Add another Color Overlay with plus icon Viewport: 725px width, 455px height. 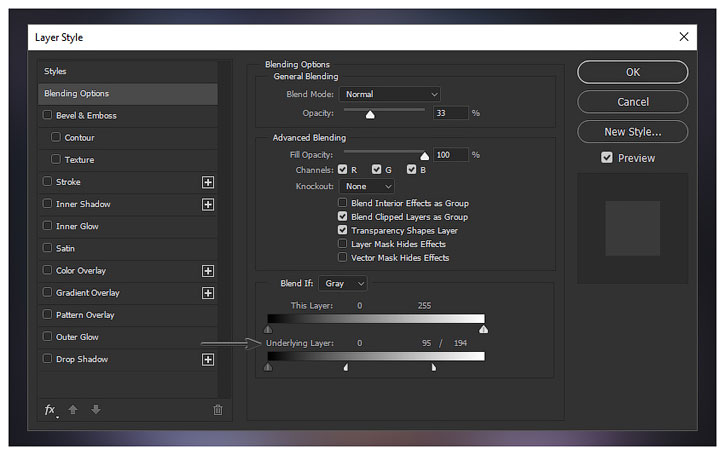208,271
